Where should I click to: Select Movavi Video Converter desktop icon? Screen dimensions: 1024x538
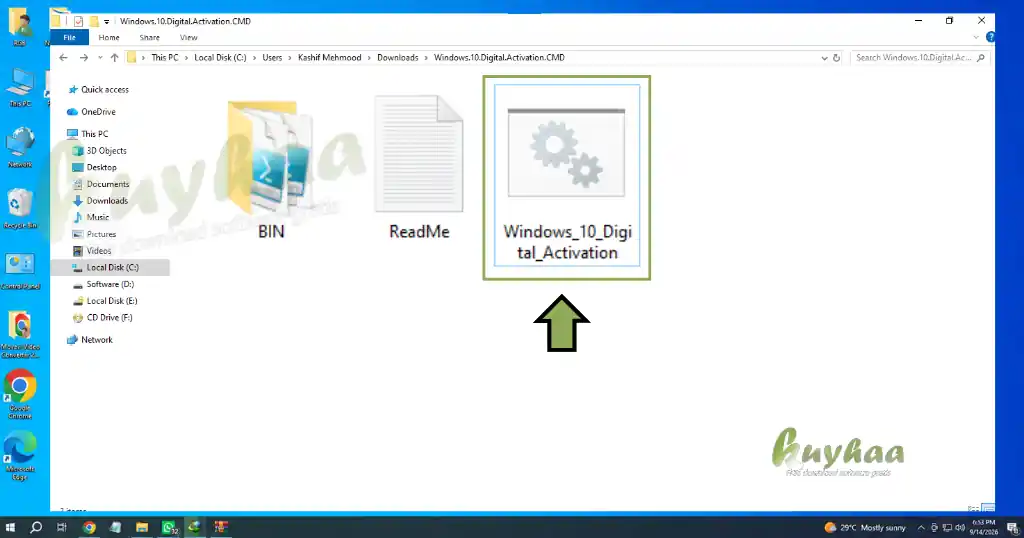[20, 334]
